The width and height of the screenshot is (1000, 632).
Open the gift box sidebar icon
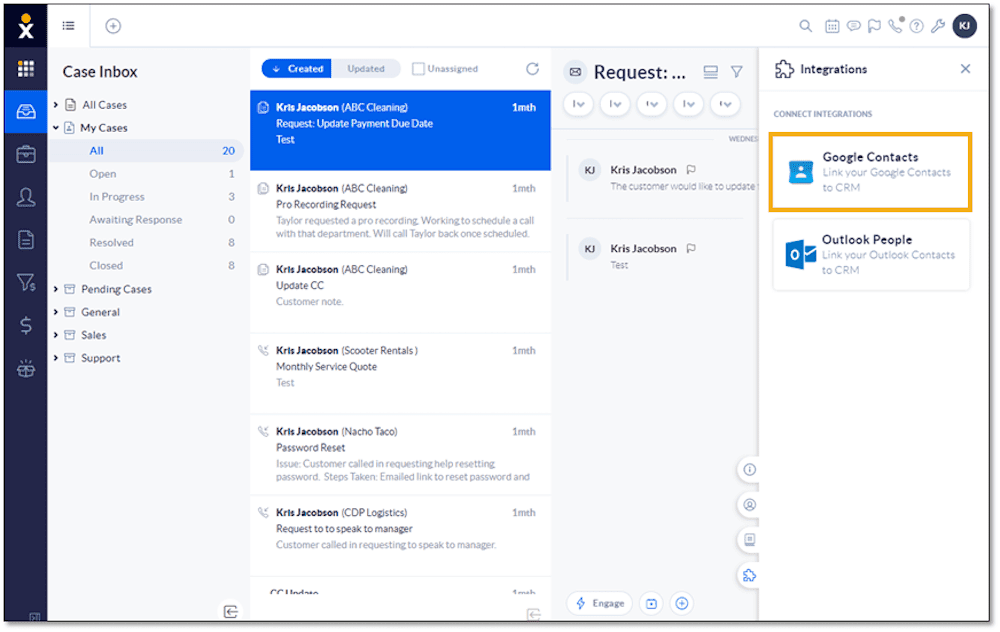coord(26,369)
